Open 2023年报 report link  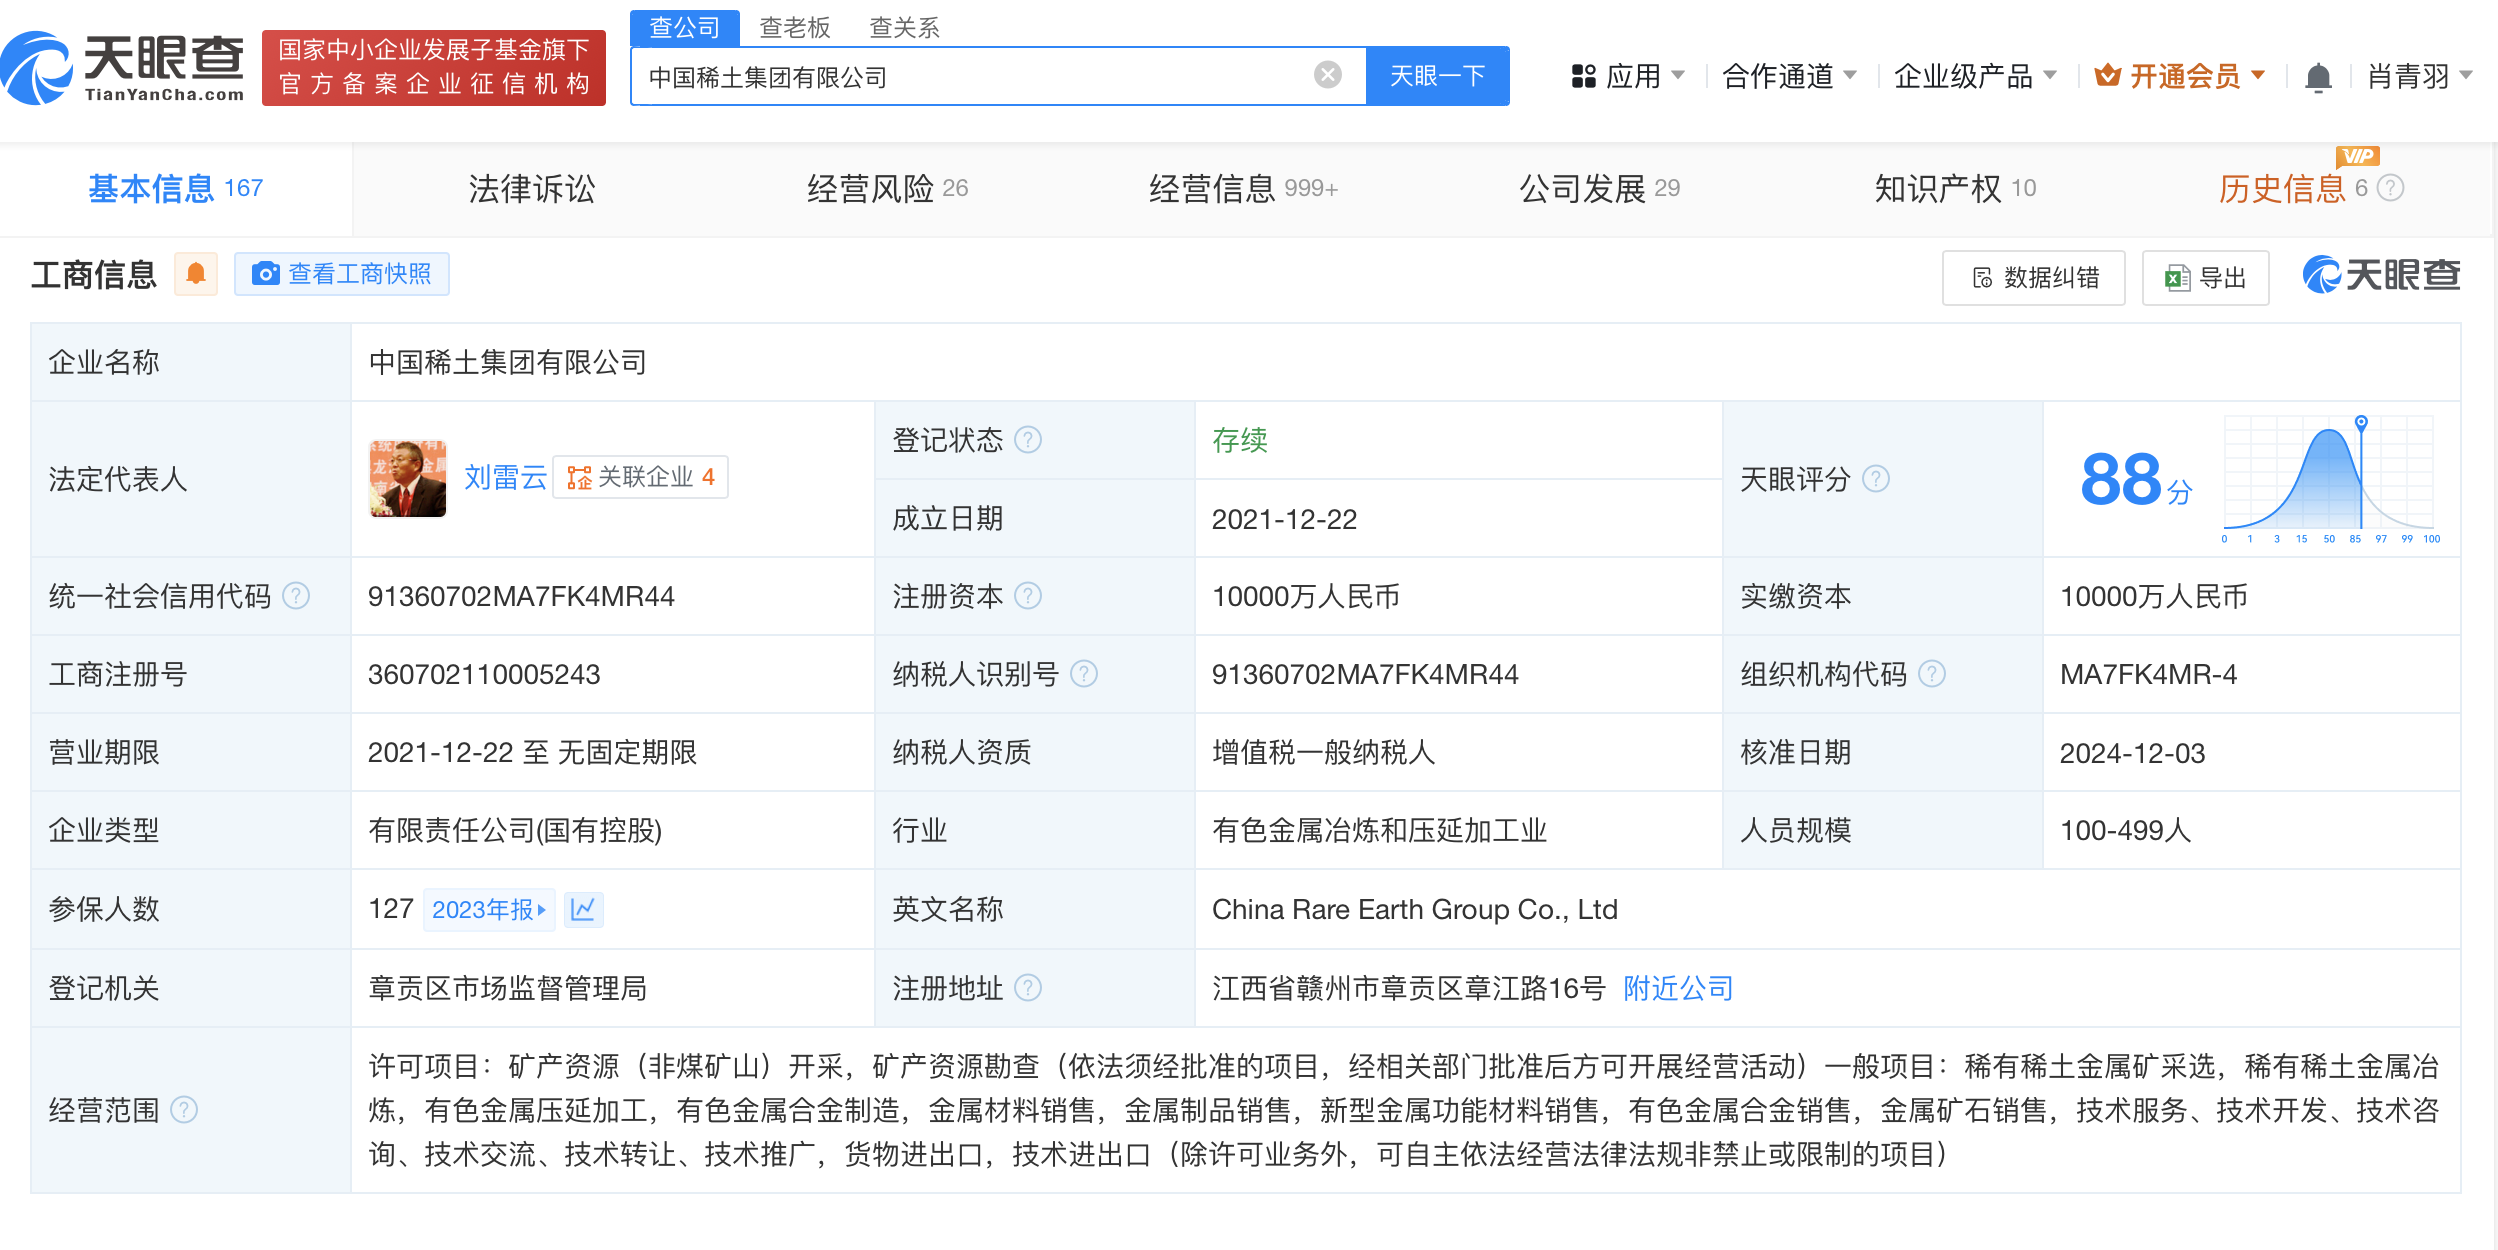click(489, 909)
